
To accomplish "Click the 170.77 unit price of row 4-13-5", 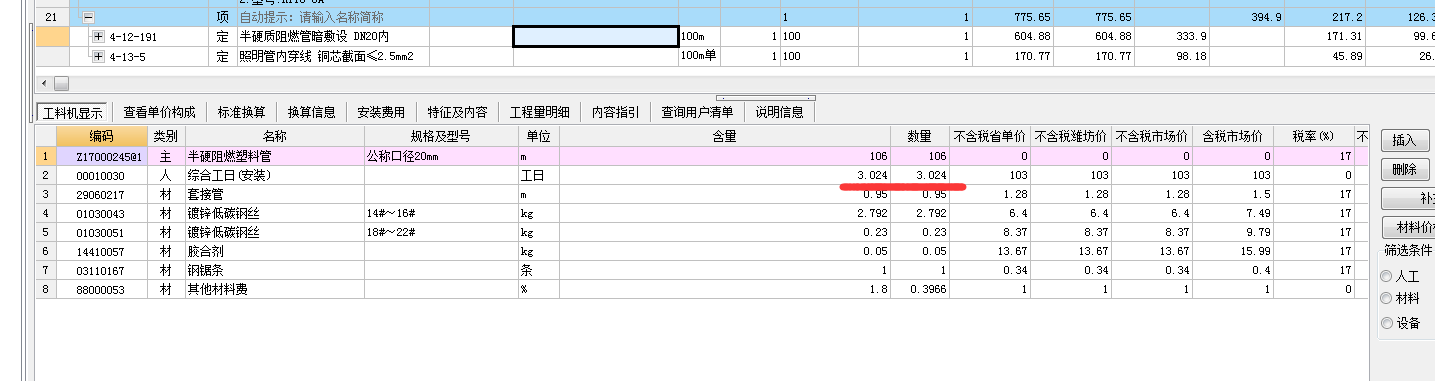I will 1013,56.
